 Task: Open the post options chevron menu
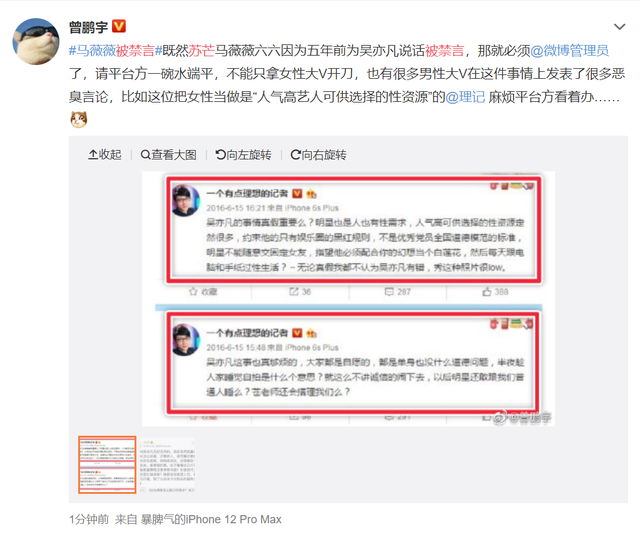(620, 27)
